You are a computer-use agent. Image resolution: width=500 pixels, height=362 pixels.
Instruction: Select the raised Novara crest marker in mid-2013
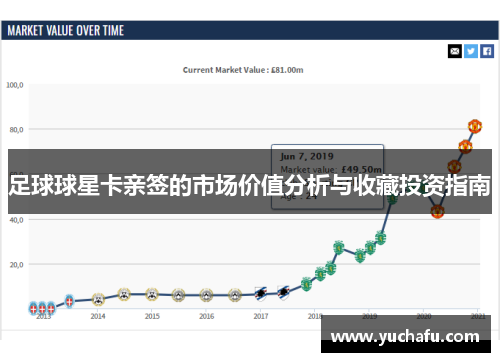[69, 301]
